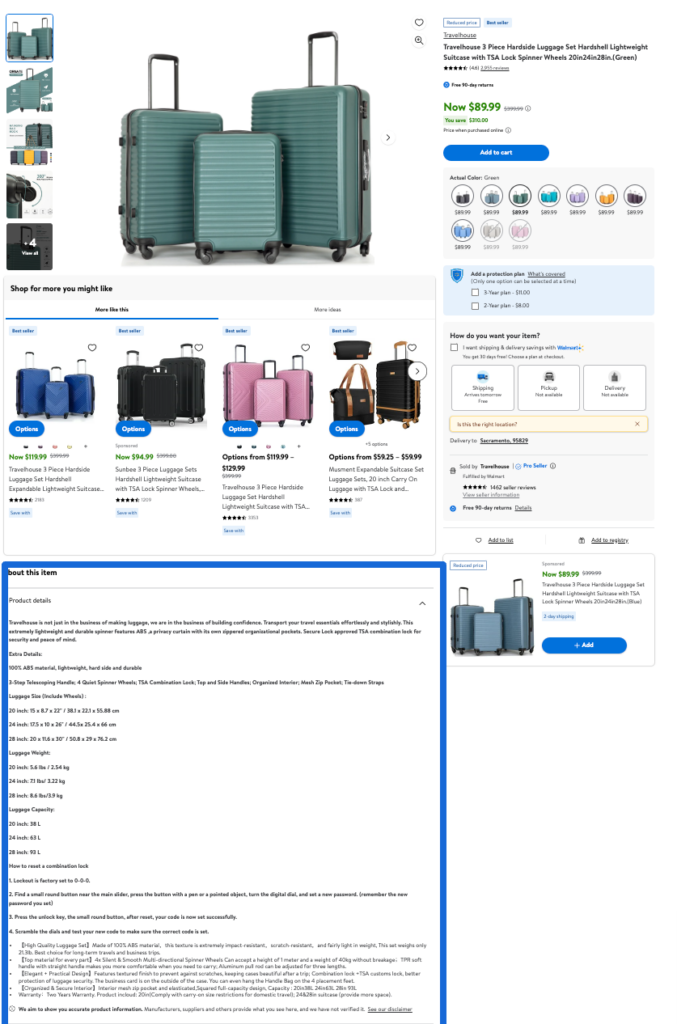Select the 'More like this' tab

112,310
